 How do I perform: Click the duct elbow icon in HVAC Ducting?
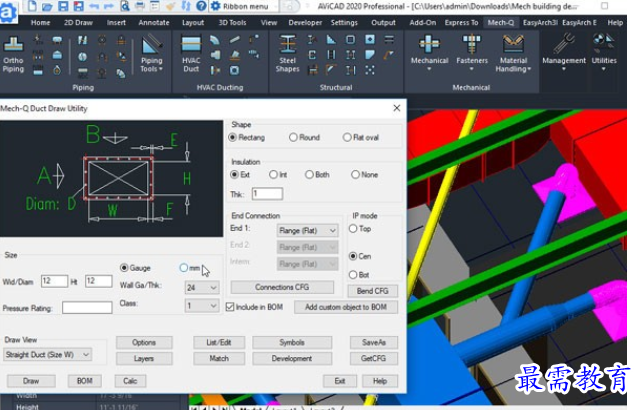(x=215, y=40)
